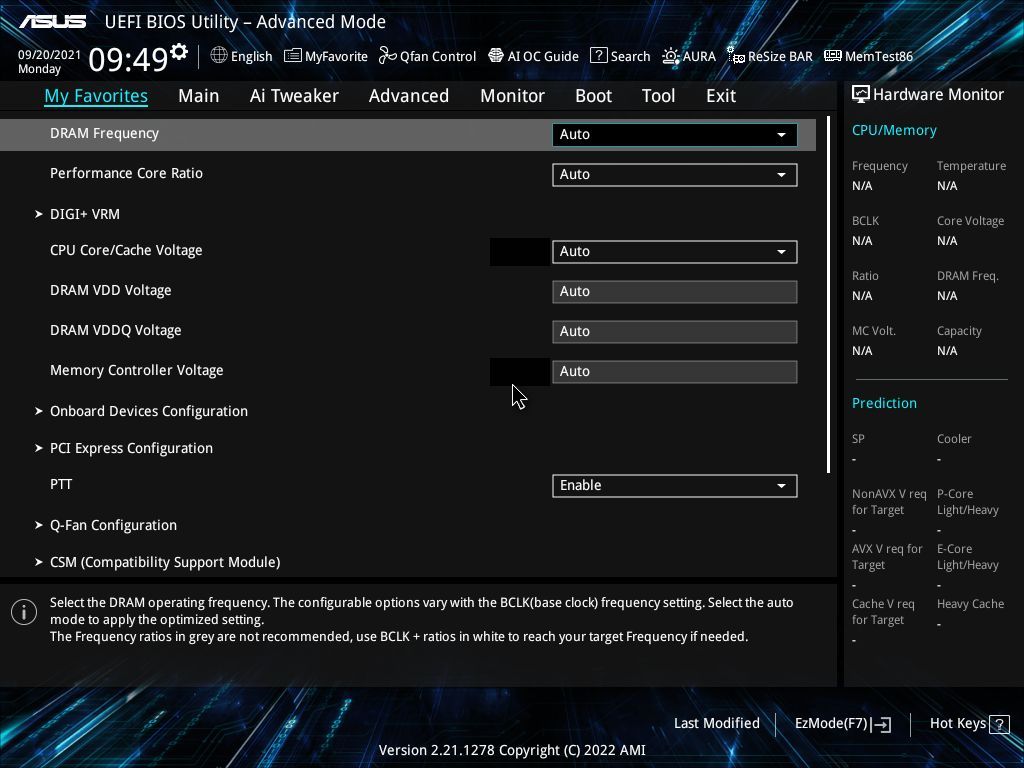Viewport: 1024px width, 768px height.
Task: Open DRAM Frequency dropdown
Action: pos(675,135)
